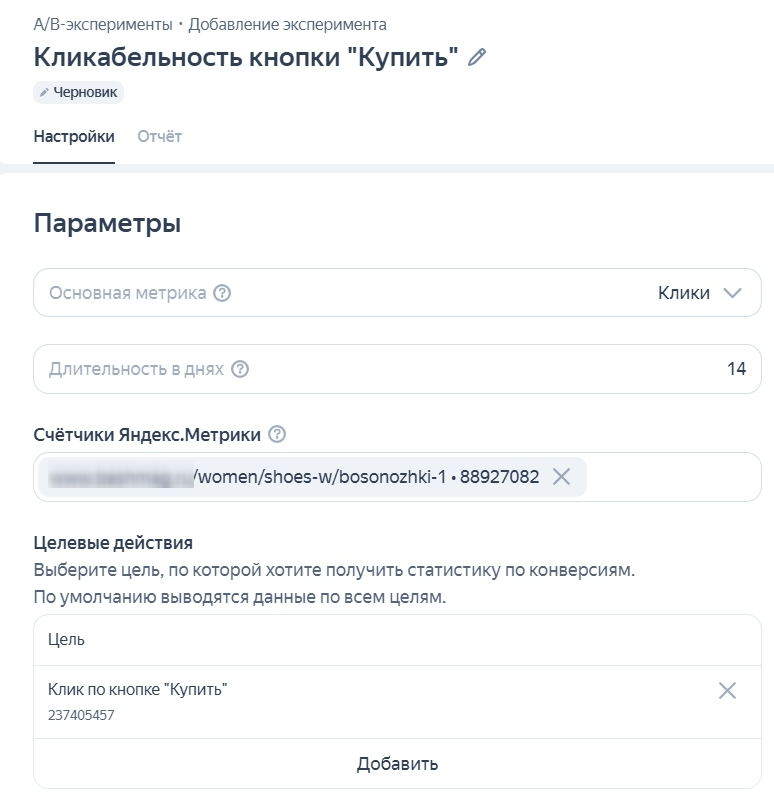Click the experiment title Кликабельность кнопки "Купить"

[x=246, y=57]
